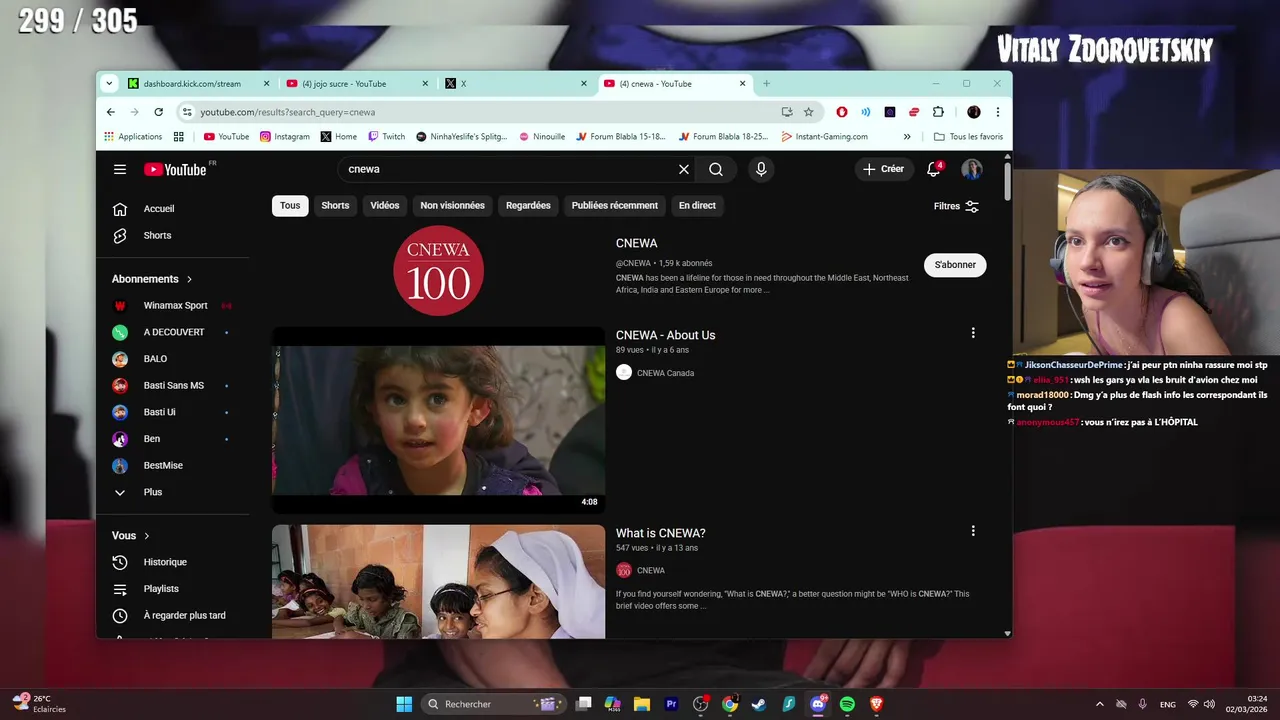Image resolution: width=1280 pixels, height=720 pixels.
Task: Open the Basti Sans MS subscription
Action: point(172,386)
